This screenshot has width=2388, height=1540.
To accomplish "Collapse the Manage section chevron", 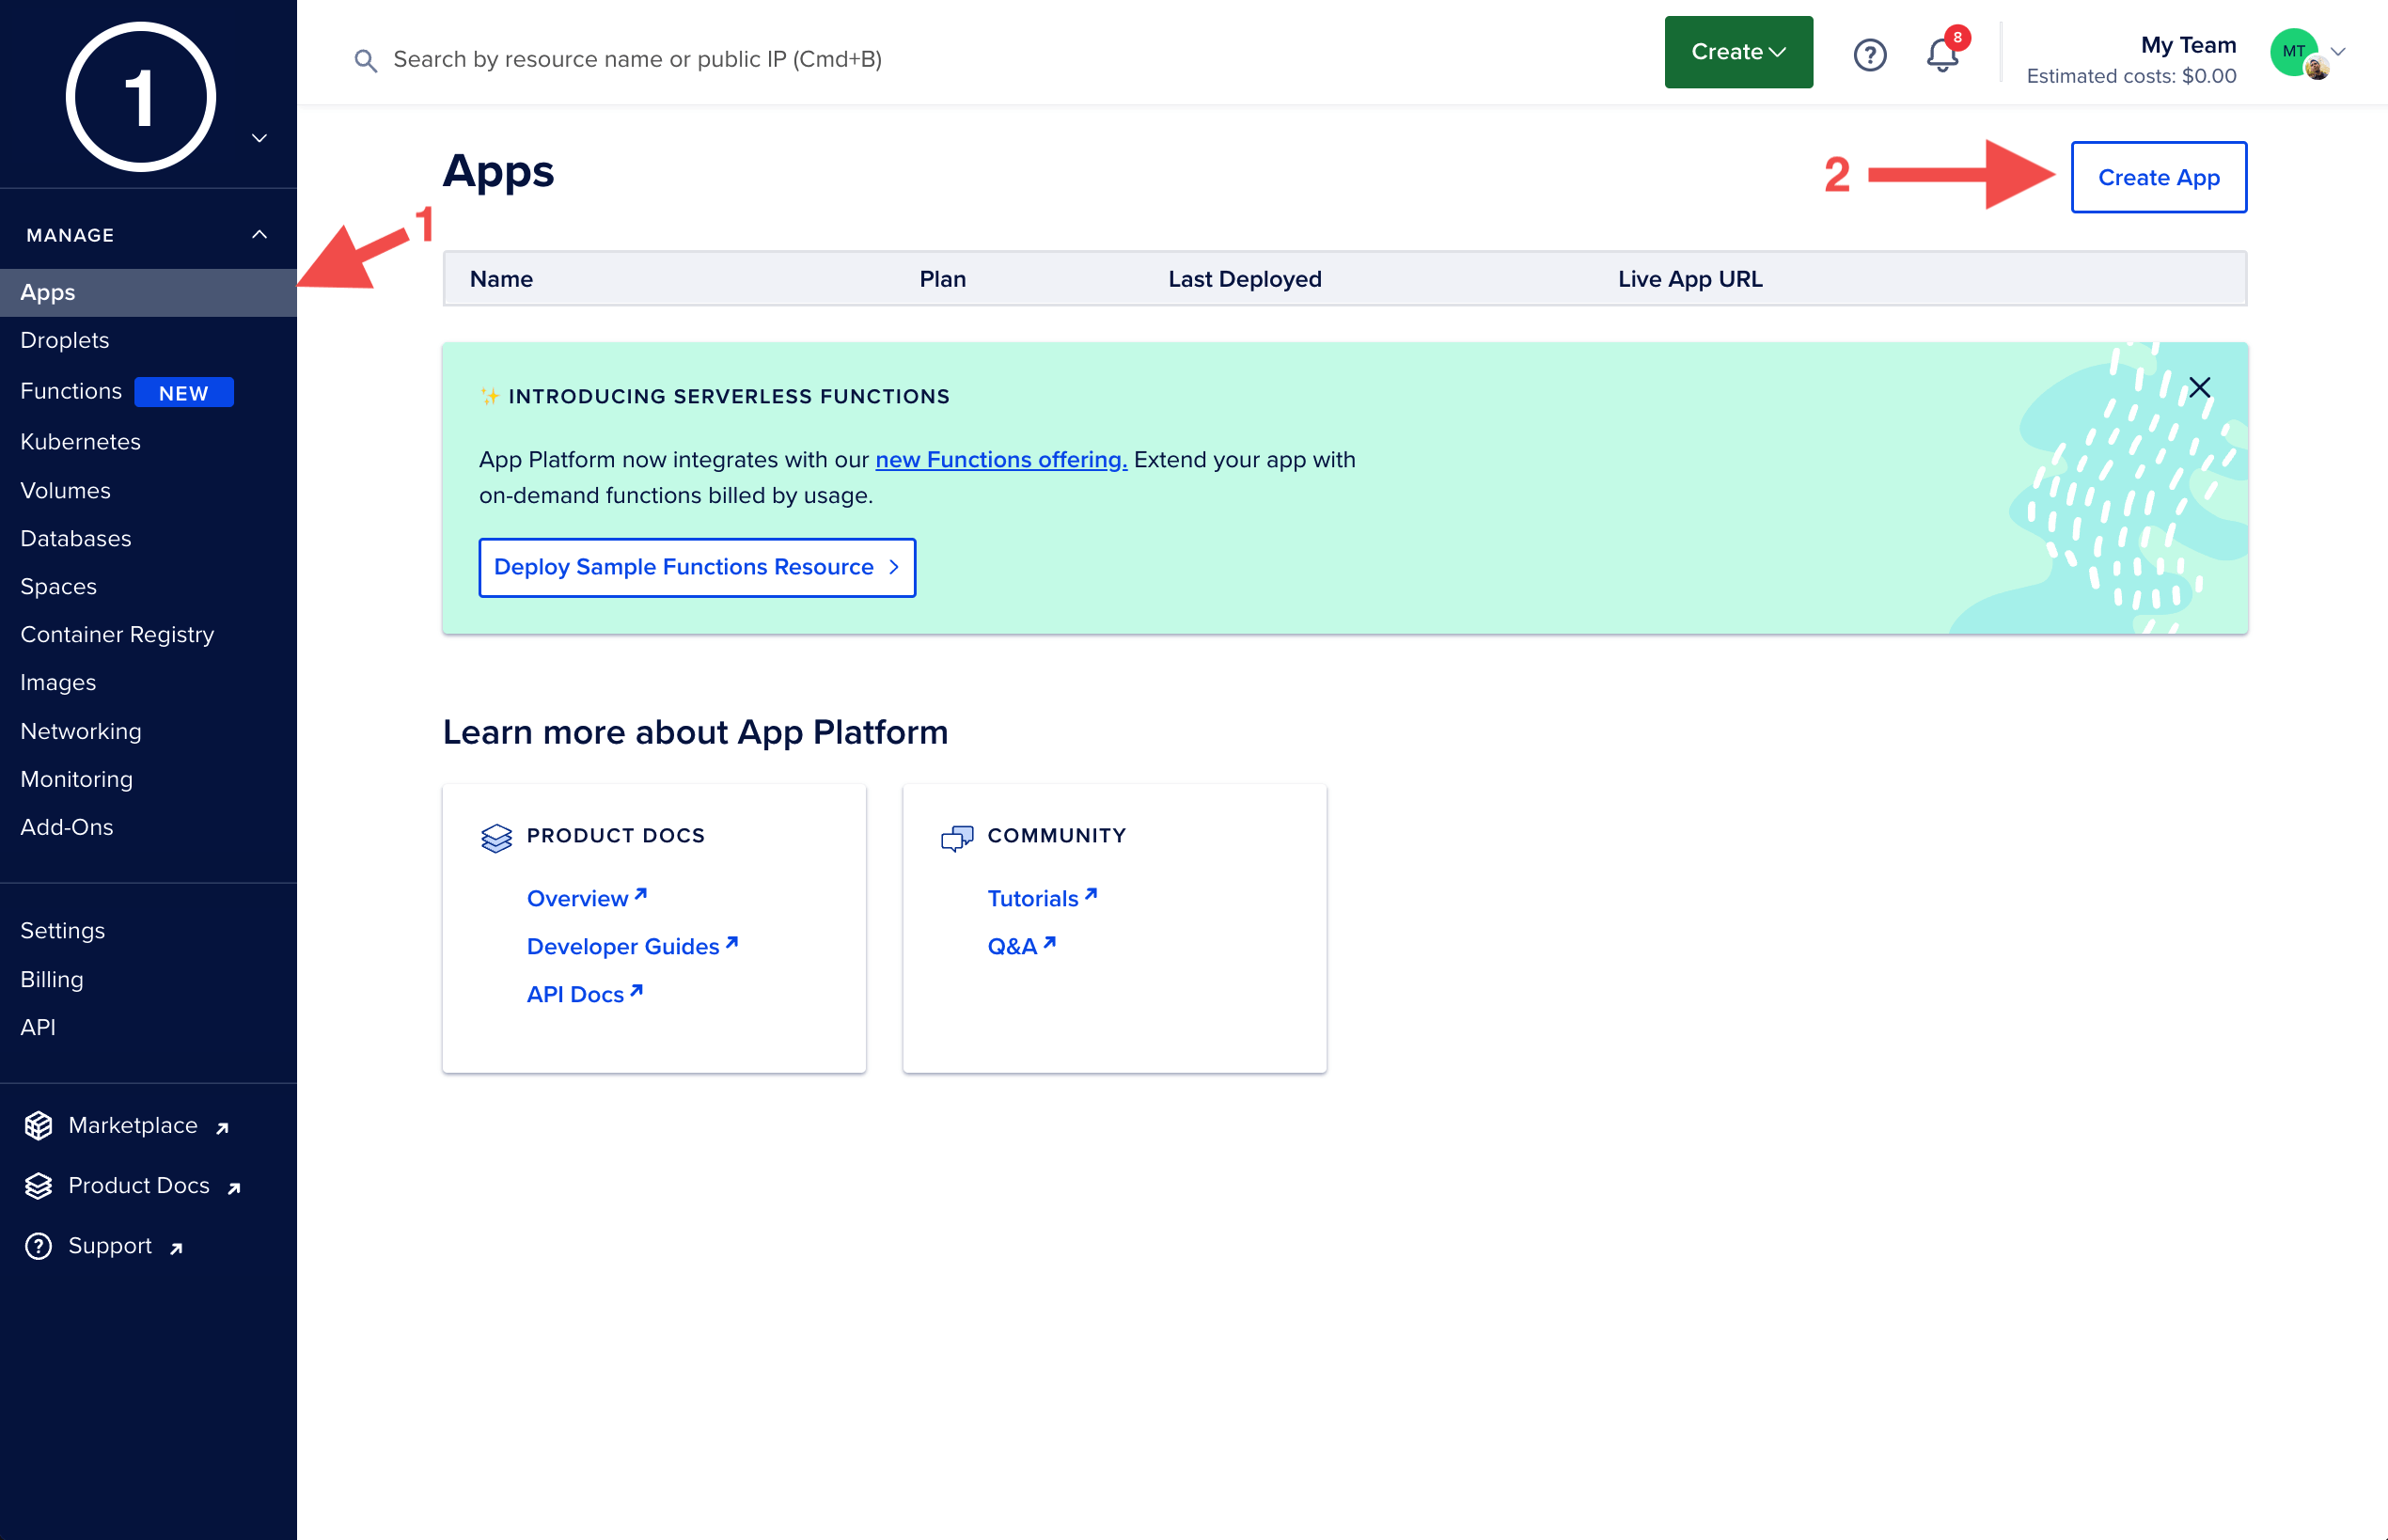I will 259,234.
